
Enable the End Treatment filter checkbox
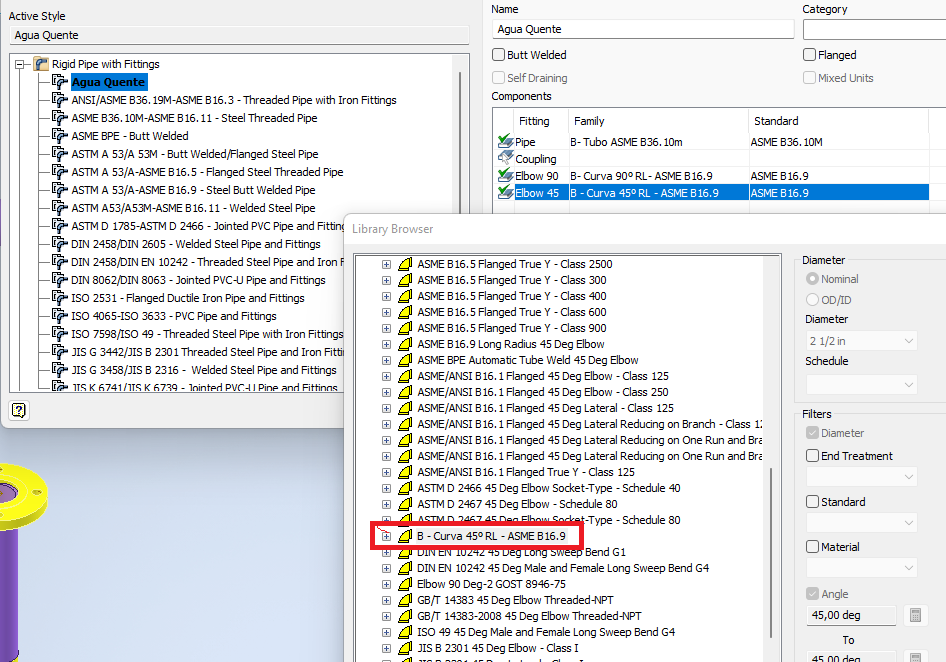(x=813, y=456)
